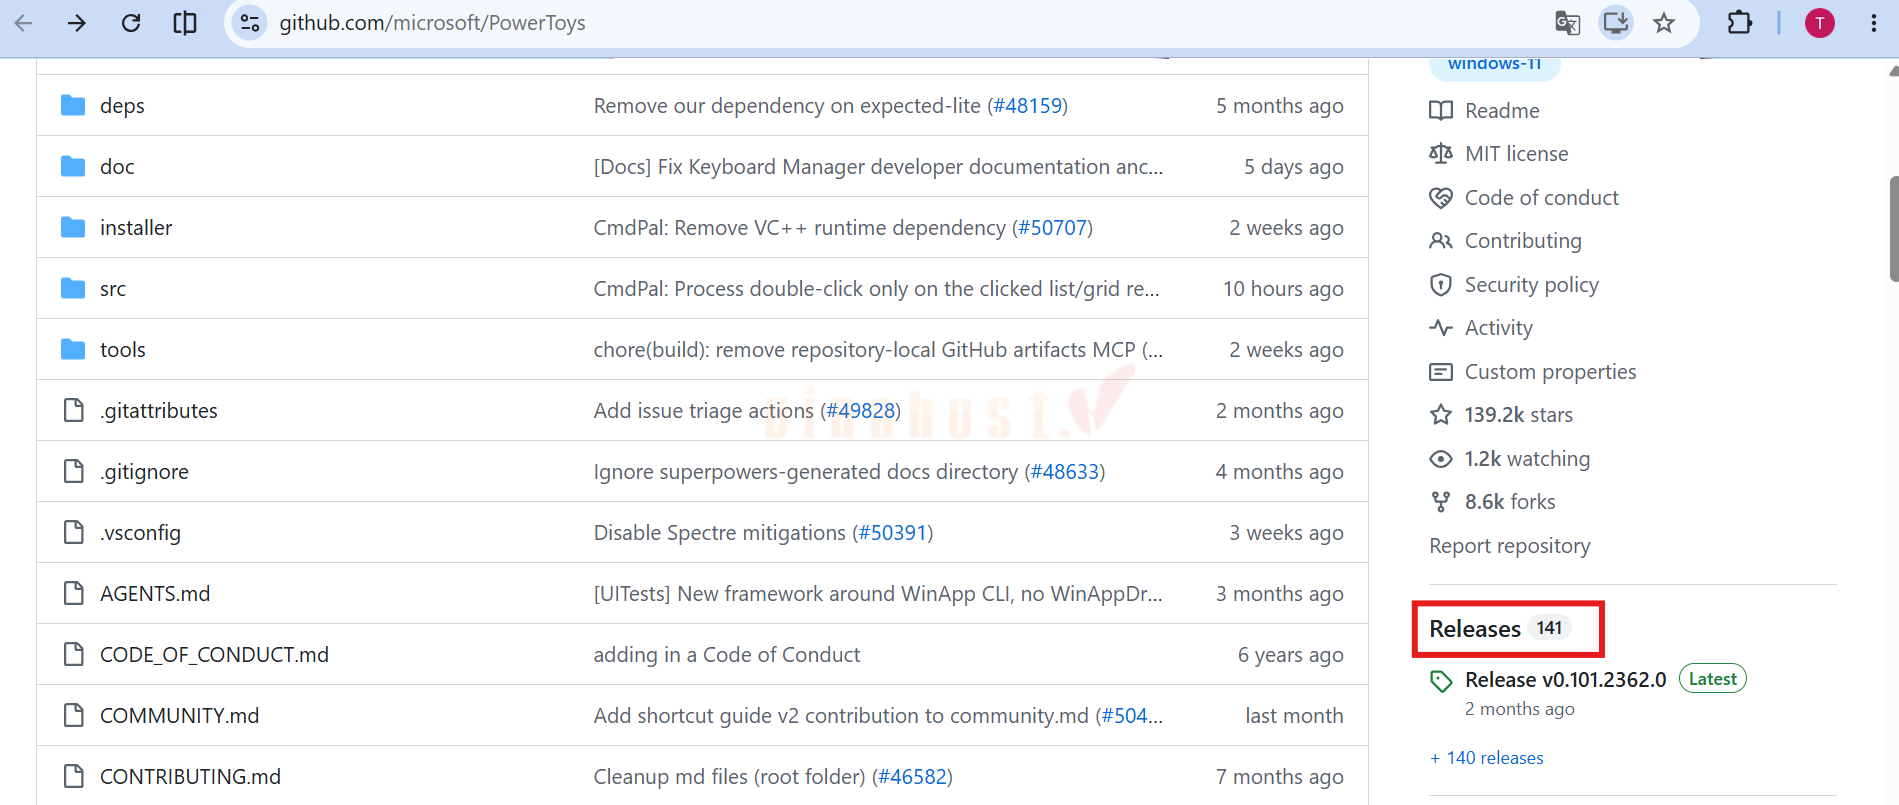This screenshot has width=1899, height=805.
Task: Click the windows-11 topic tag
Action: click(1494, 65)
